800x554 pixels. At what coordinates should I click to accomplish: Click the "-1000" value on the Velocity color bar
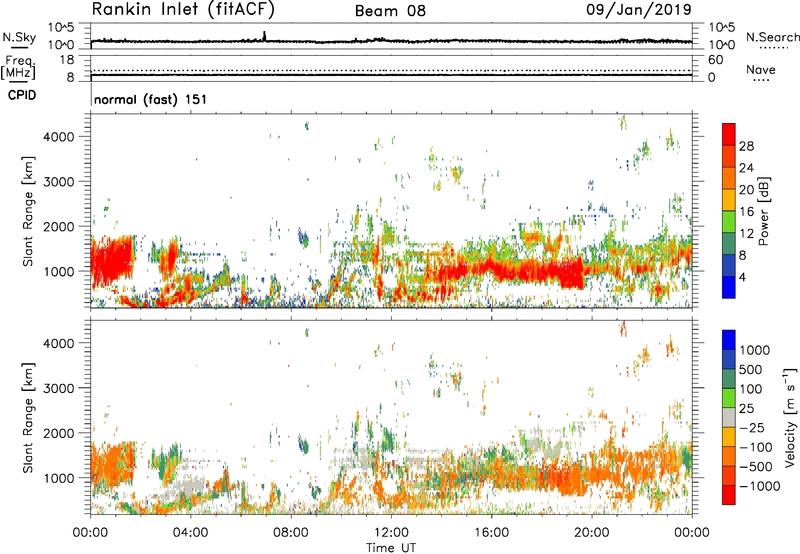tap(759, 486)
